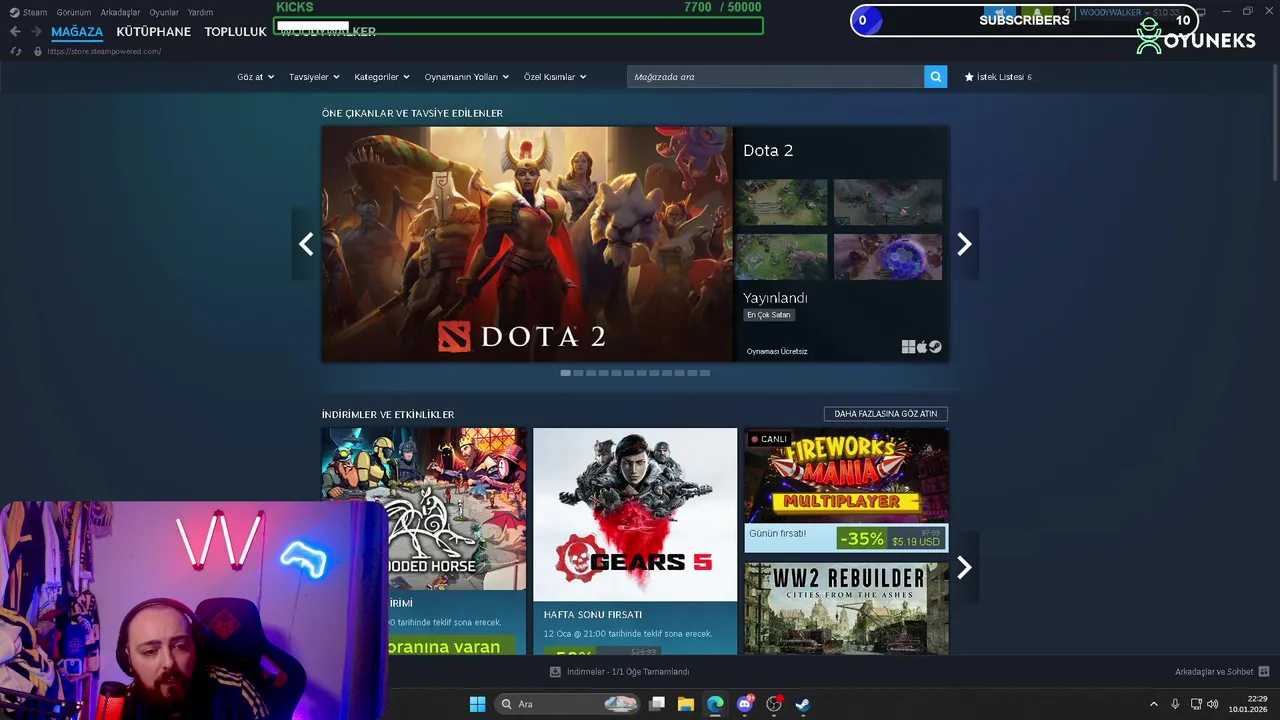
Task: Click the En Çok Satan tag
Action: [769, 315]
